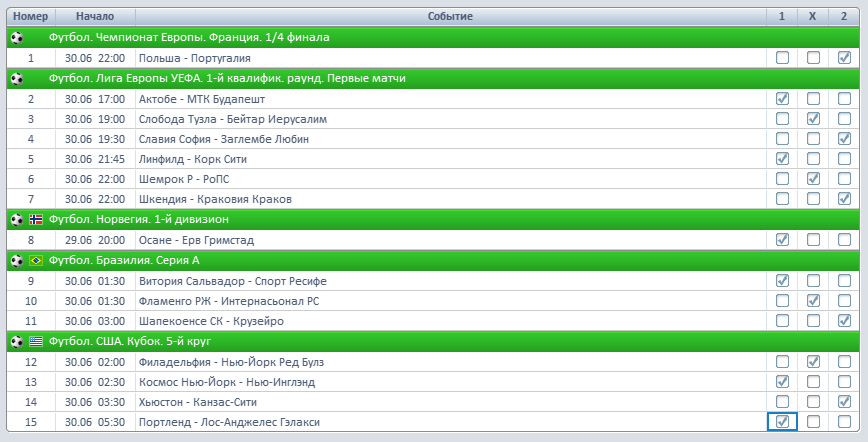Uncheck outcome 2 for Шкендия - Краковия Краков
The height and width of the screenshot is (442, 868).
(x=844, y=198)
